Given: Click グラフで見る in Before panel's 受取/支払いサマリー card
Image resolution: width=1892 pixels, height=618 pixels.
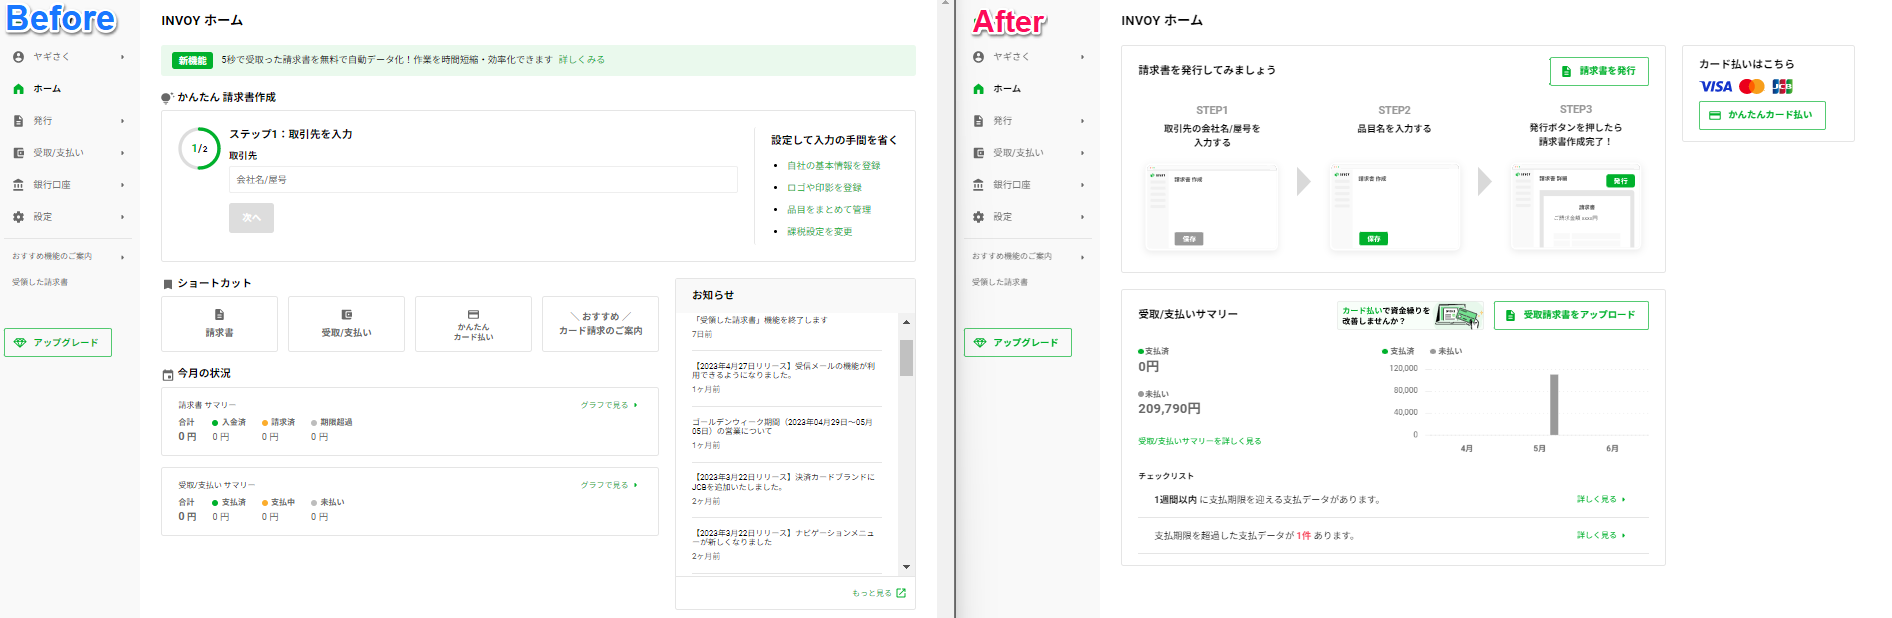Looking at the screenshot, I should pyautogui.click(x=609, y=485).
